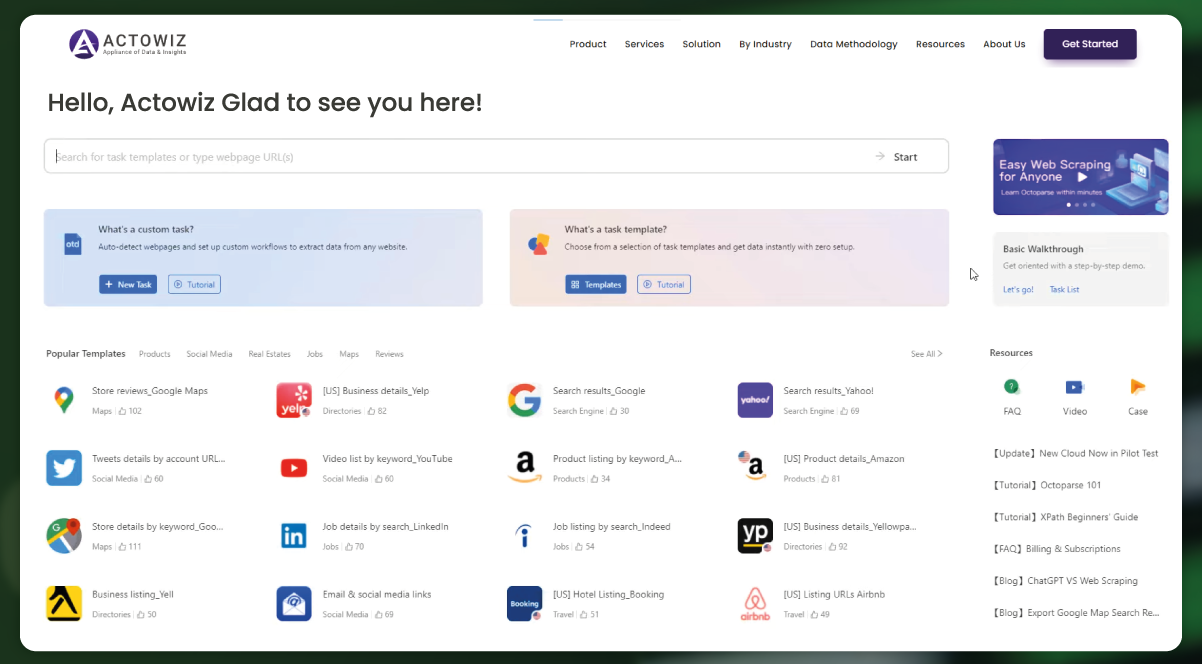
Task: Filter templates by Maps
Action: (x=349, y=354)
